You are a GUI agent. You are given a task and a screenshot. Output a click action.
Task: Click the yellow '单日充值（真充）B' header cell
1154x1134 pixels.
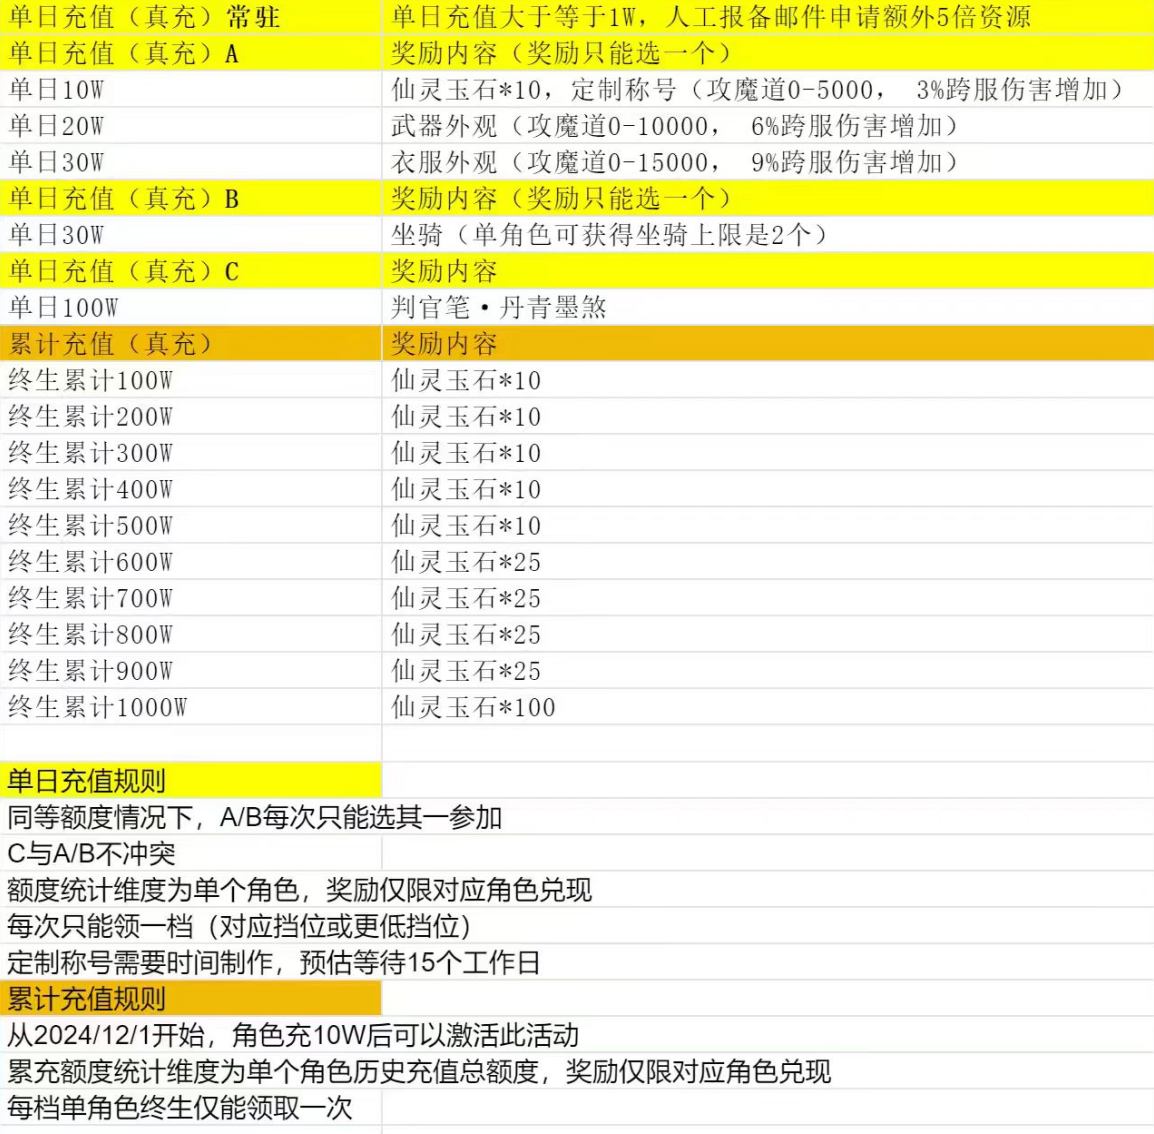point(124,199)
